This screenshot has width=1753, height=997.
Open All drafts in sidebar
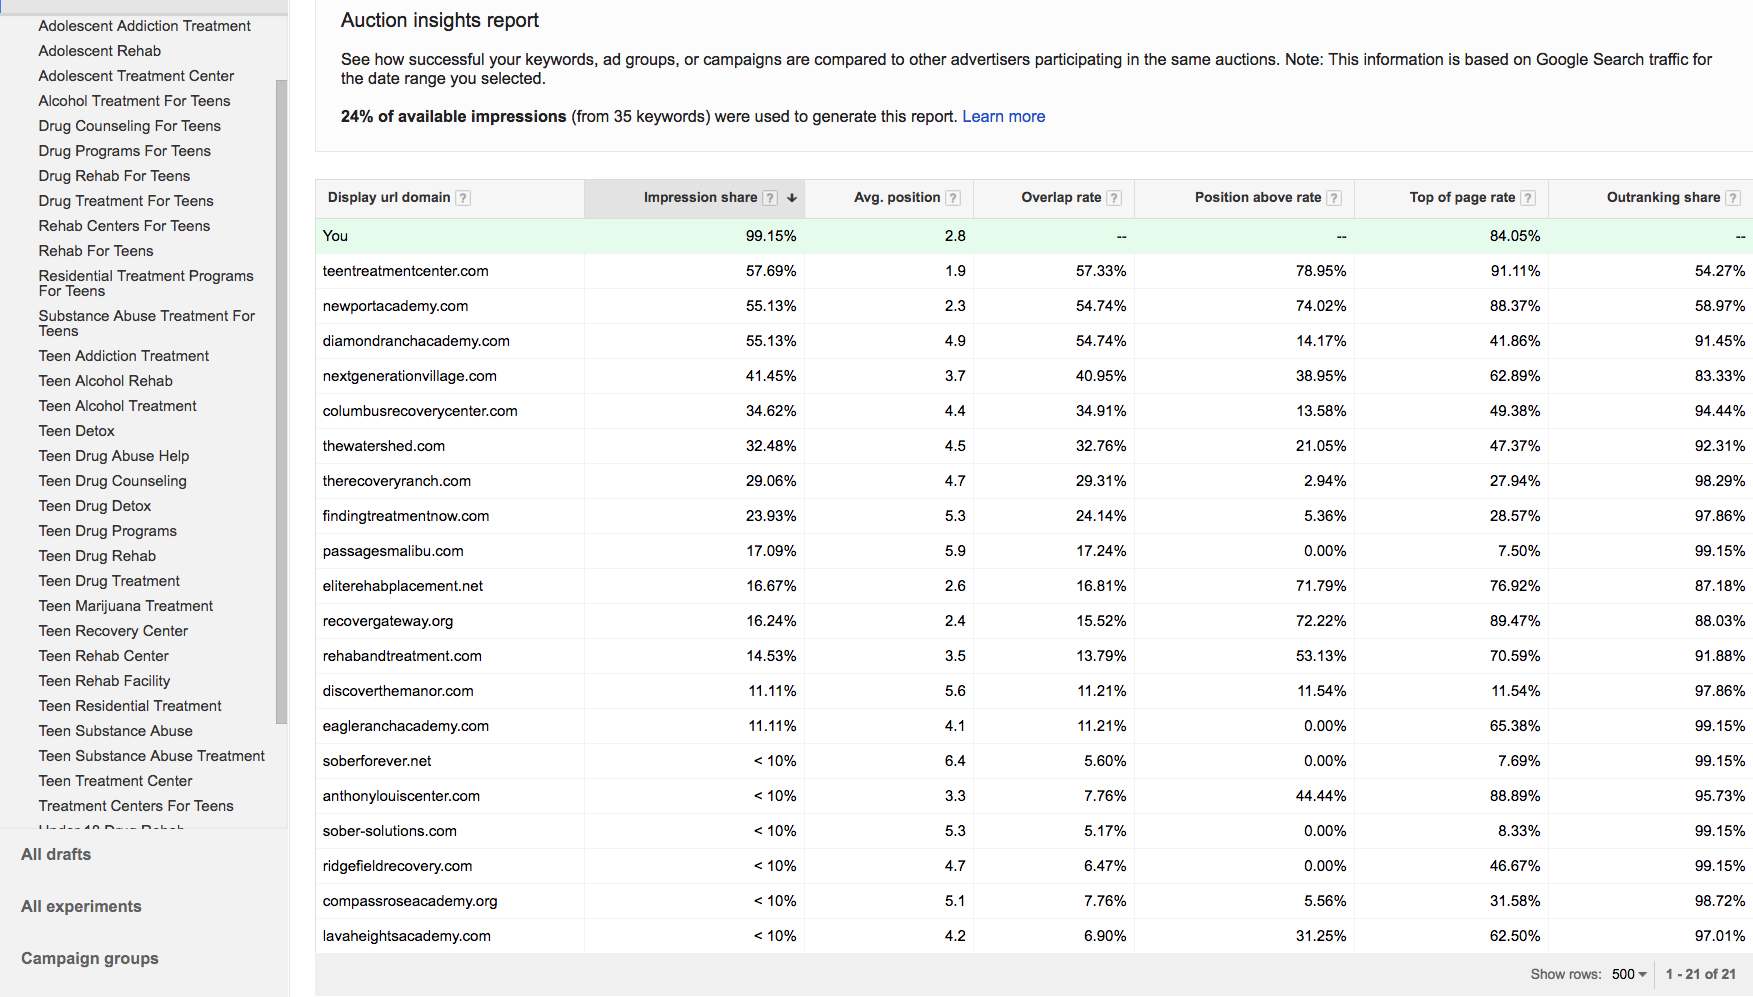tap(56, 854)
